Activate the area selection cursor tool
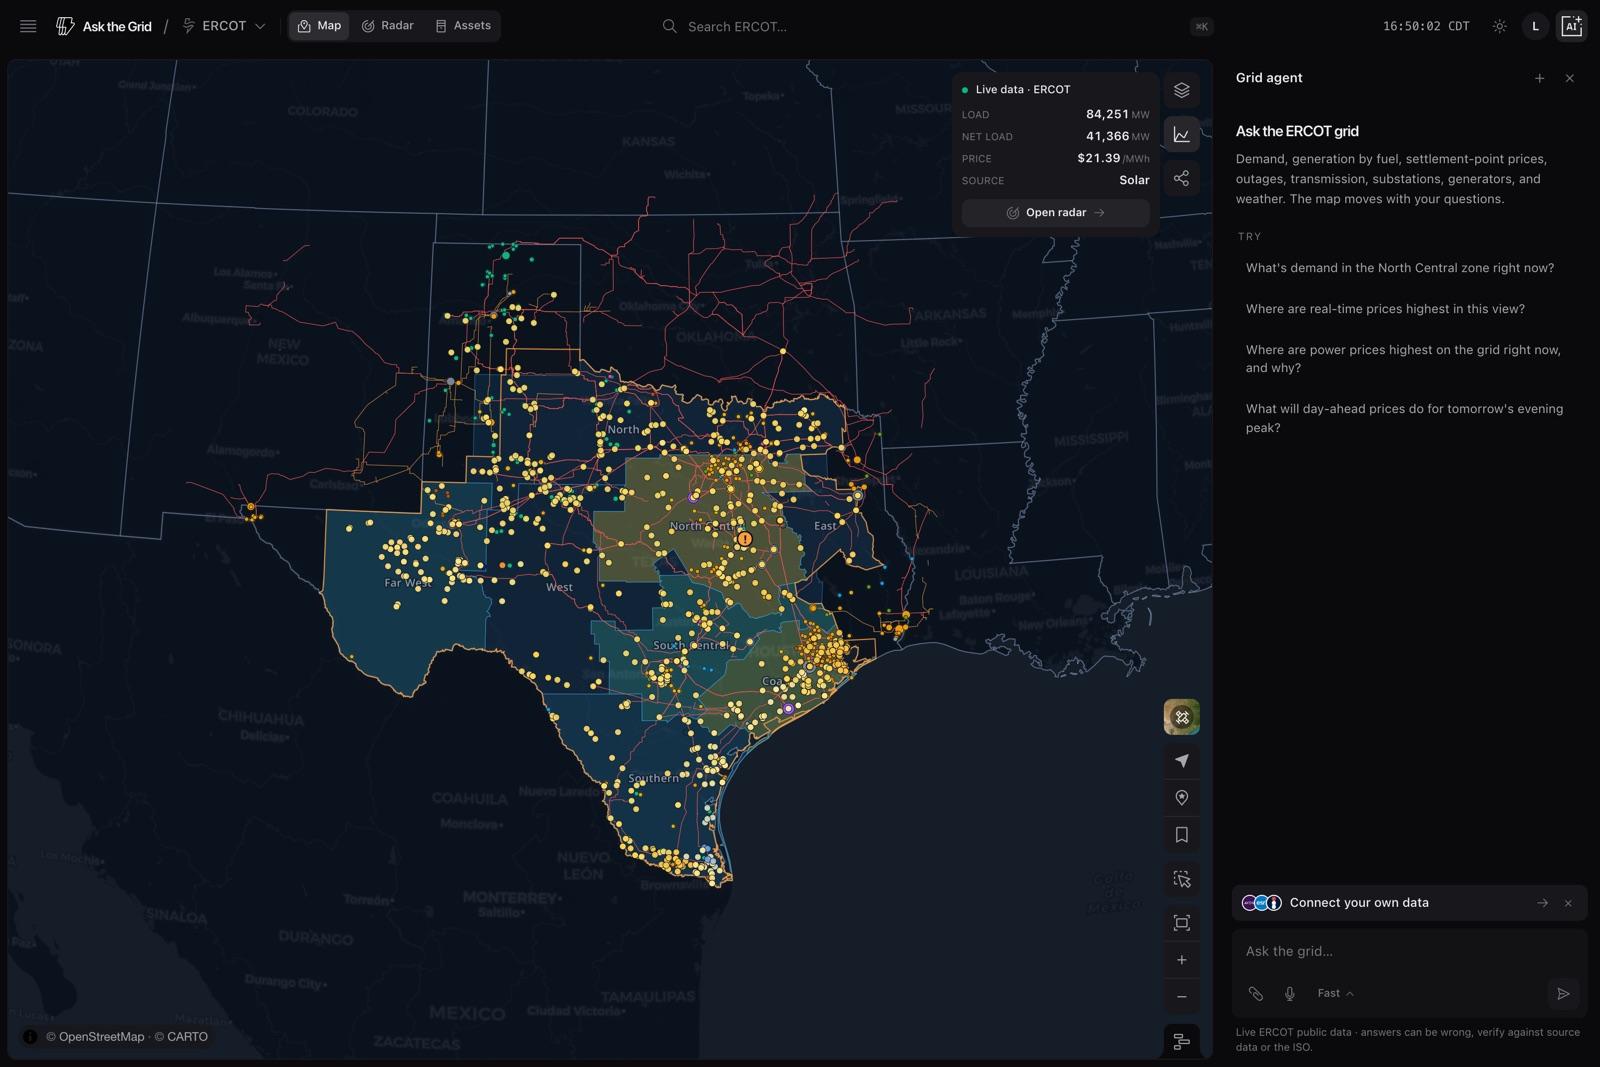The width and height of the screenshot is (1600, 1067). click(x=1181, y=879)
